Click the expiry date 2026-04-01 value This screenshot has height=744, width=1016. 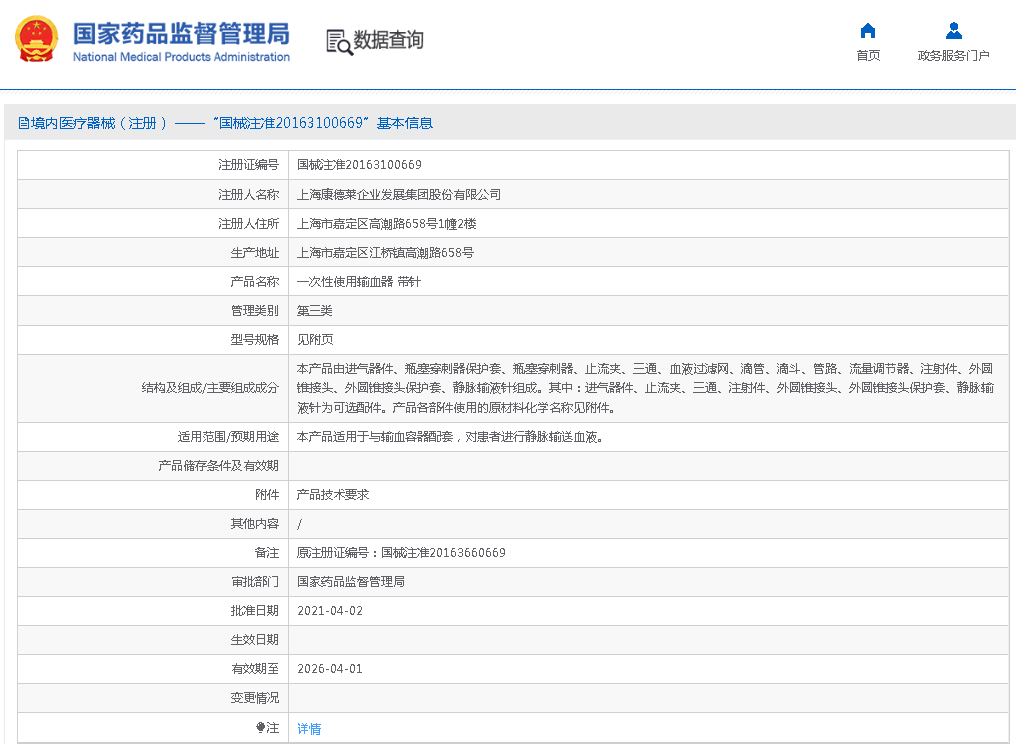(x=330, y=669)
